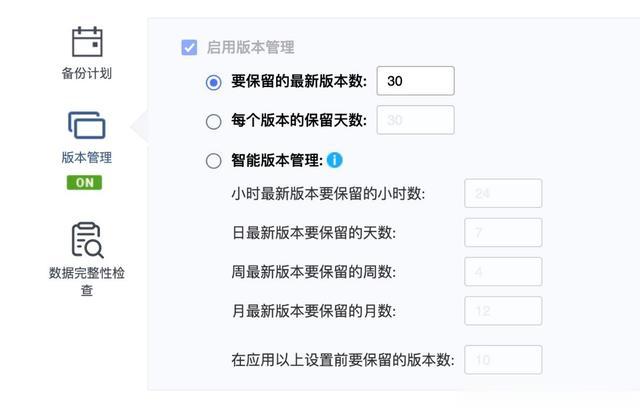Open the 备份计划 calendar icon
This screenshot has width=640, height=413.
coord(87,42)
